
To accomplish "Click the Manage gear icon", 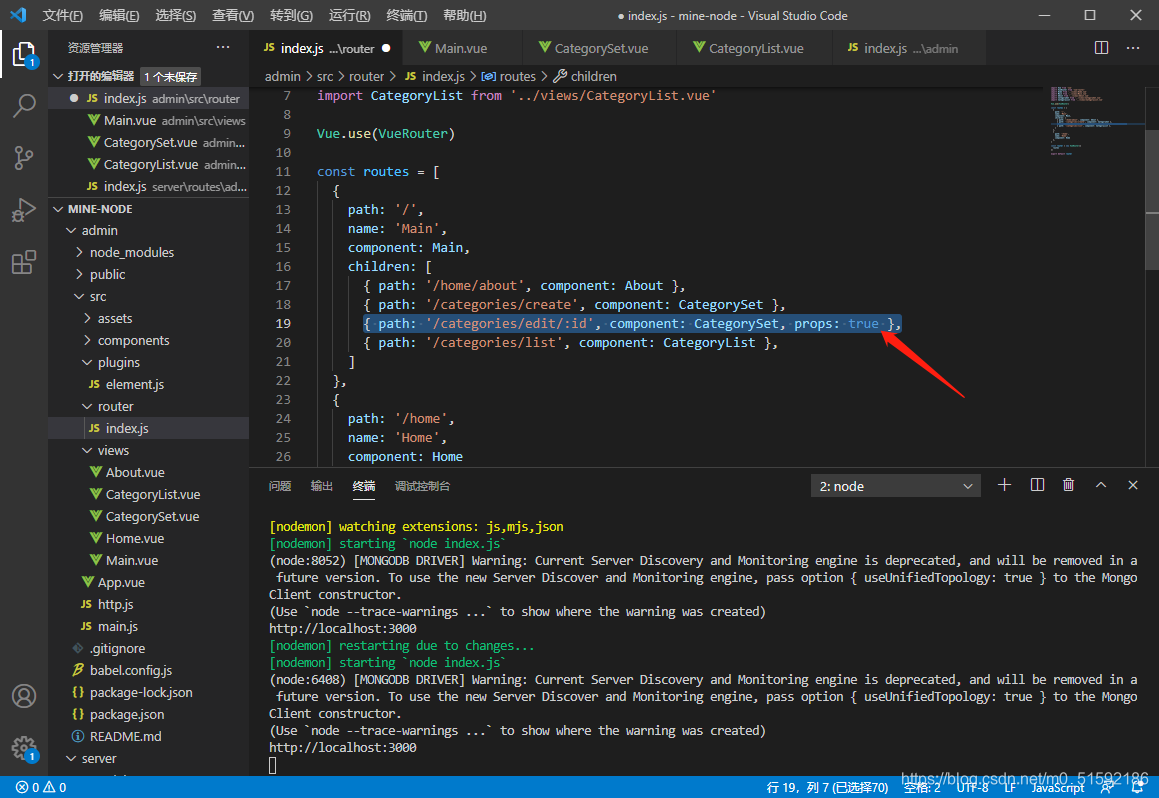I will (x=24, y=748).
